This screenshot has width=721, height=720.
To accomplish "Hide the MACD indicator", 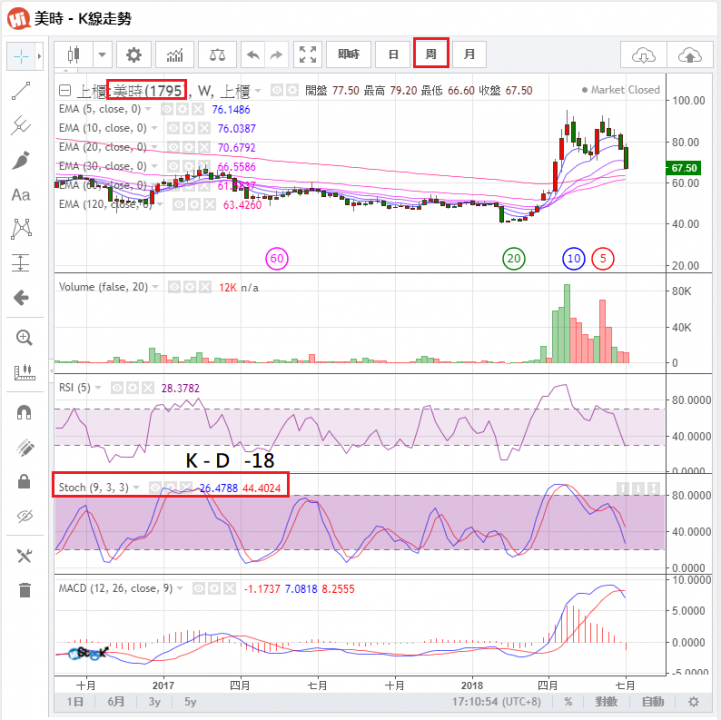I will pyautogui.click(x=199, y=589).
